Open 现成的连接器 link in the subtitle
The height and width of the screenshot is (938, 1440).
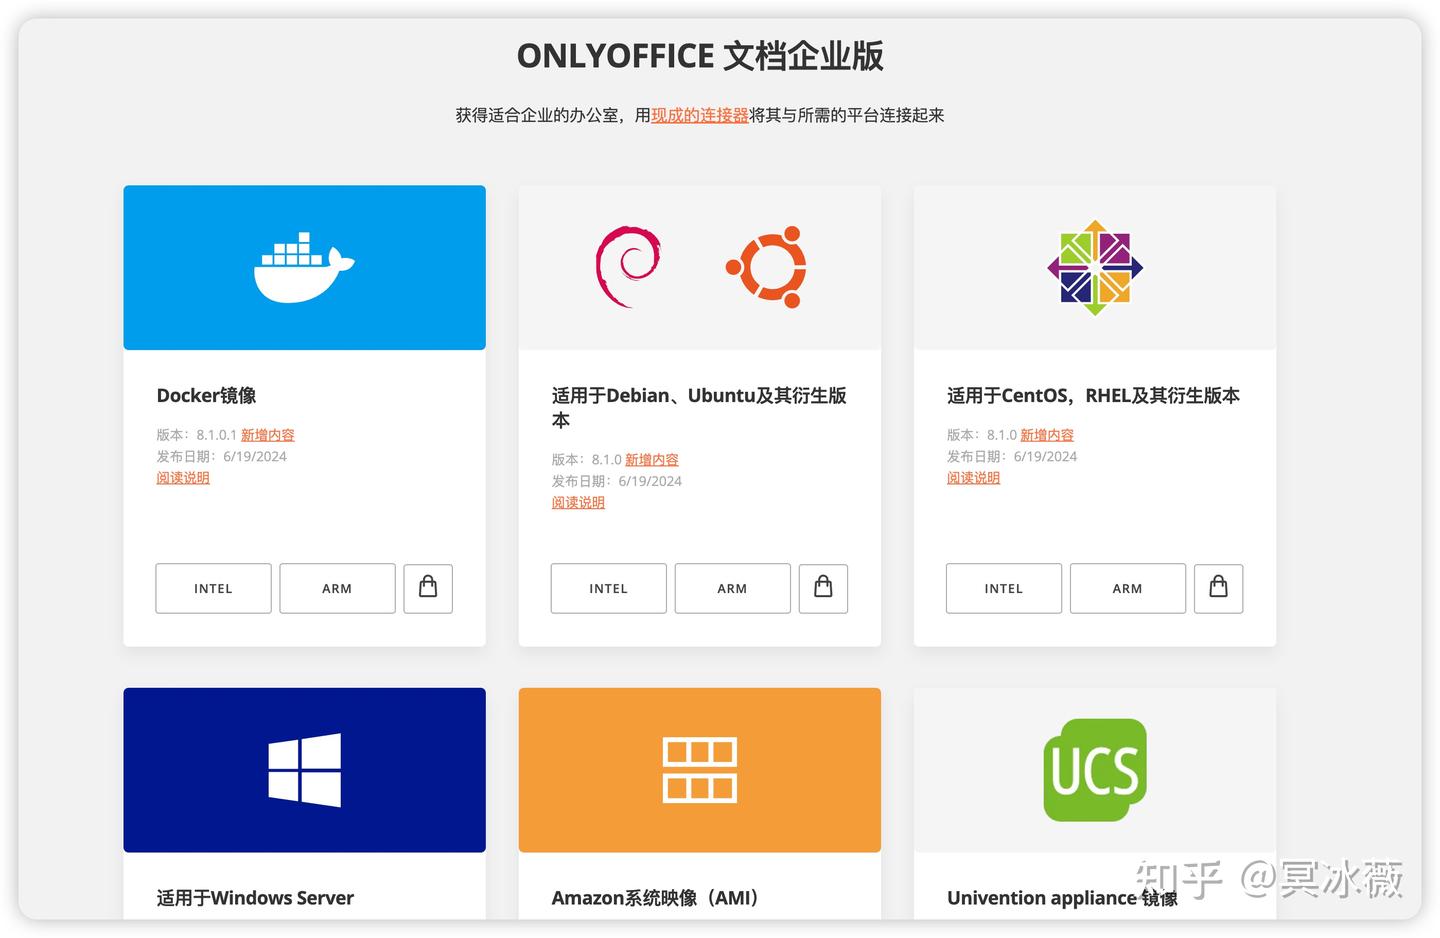click(700, 115)
